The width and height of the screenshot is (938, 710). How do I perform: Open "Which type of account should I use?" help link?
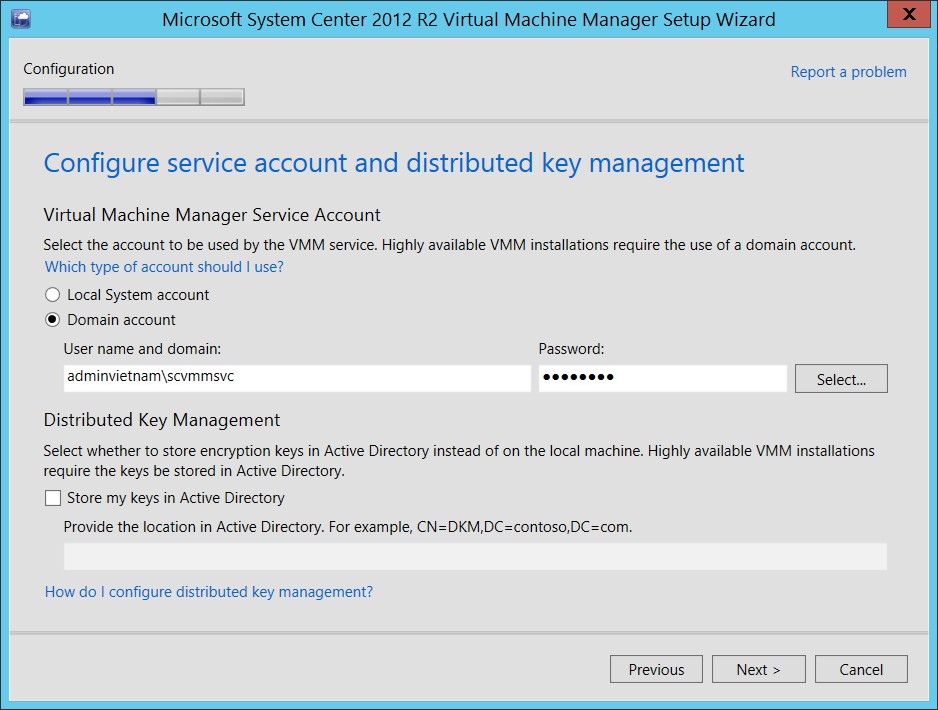[x=164, y=267]
